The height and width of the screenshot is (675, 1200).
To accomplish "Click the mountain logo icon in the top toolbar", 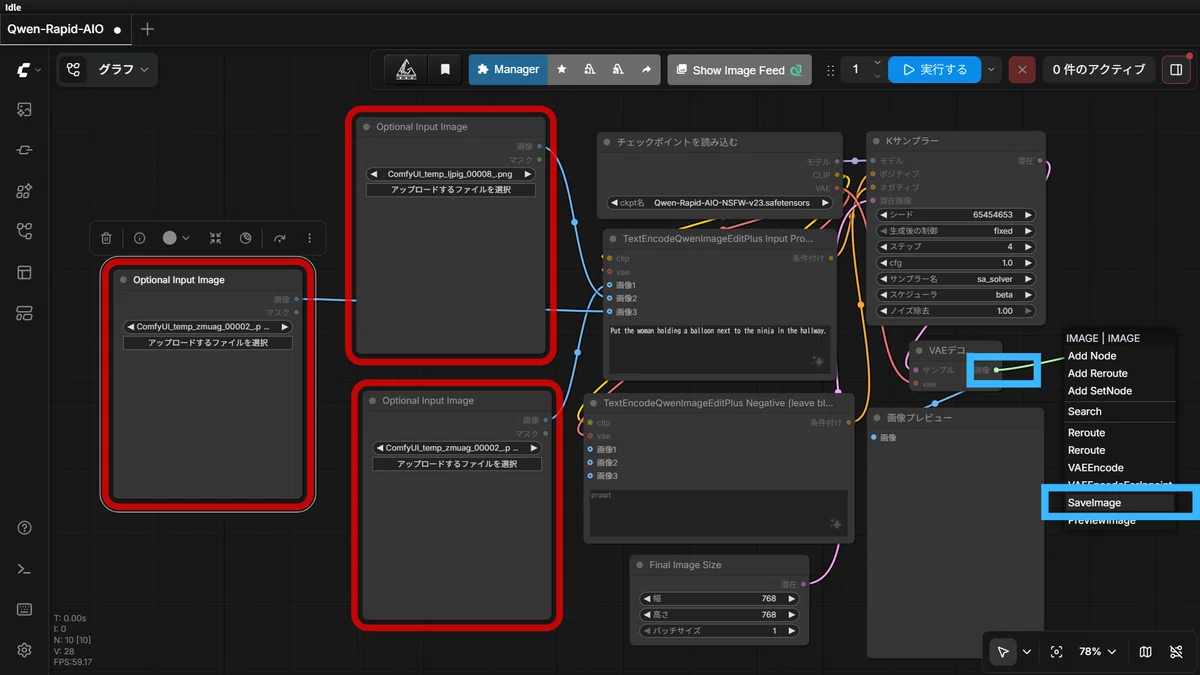I will [406, 70].
